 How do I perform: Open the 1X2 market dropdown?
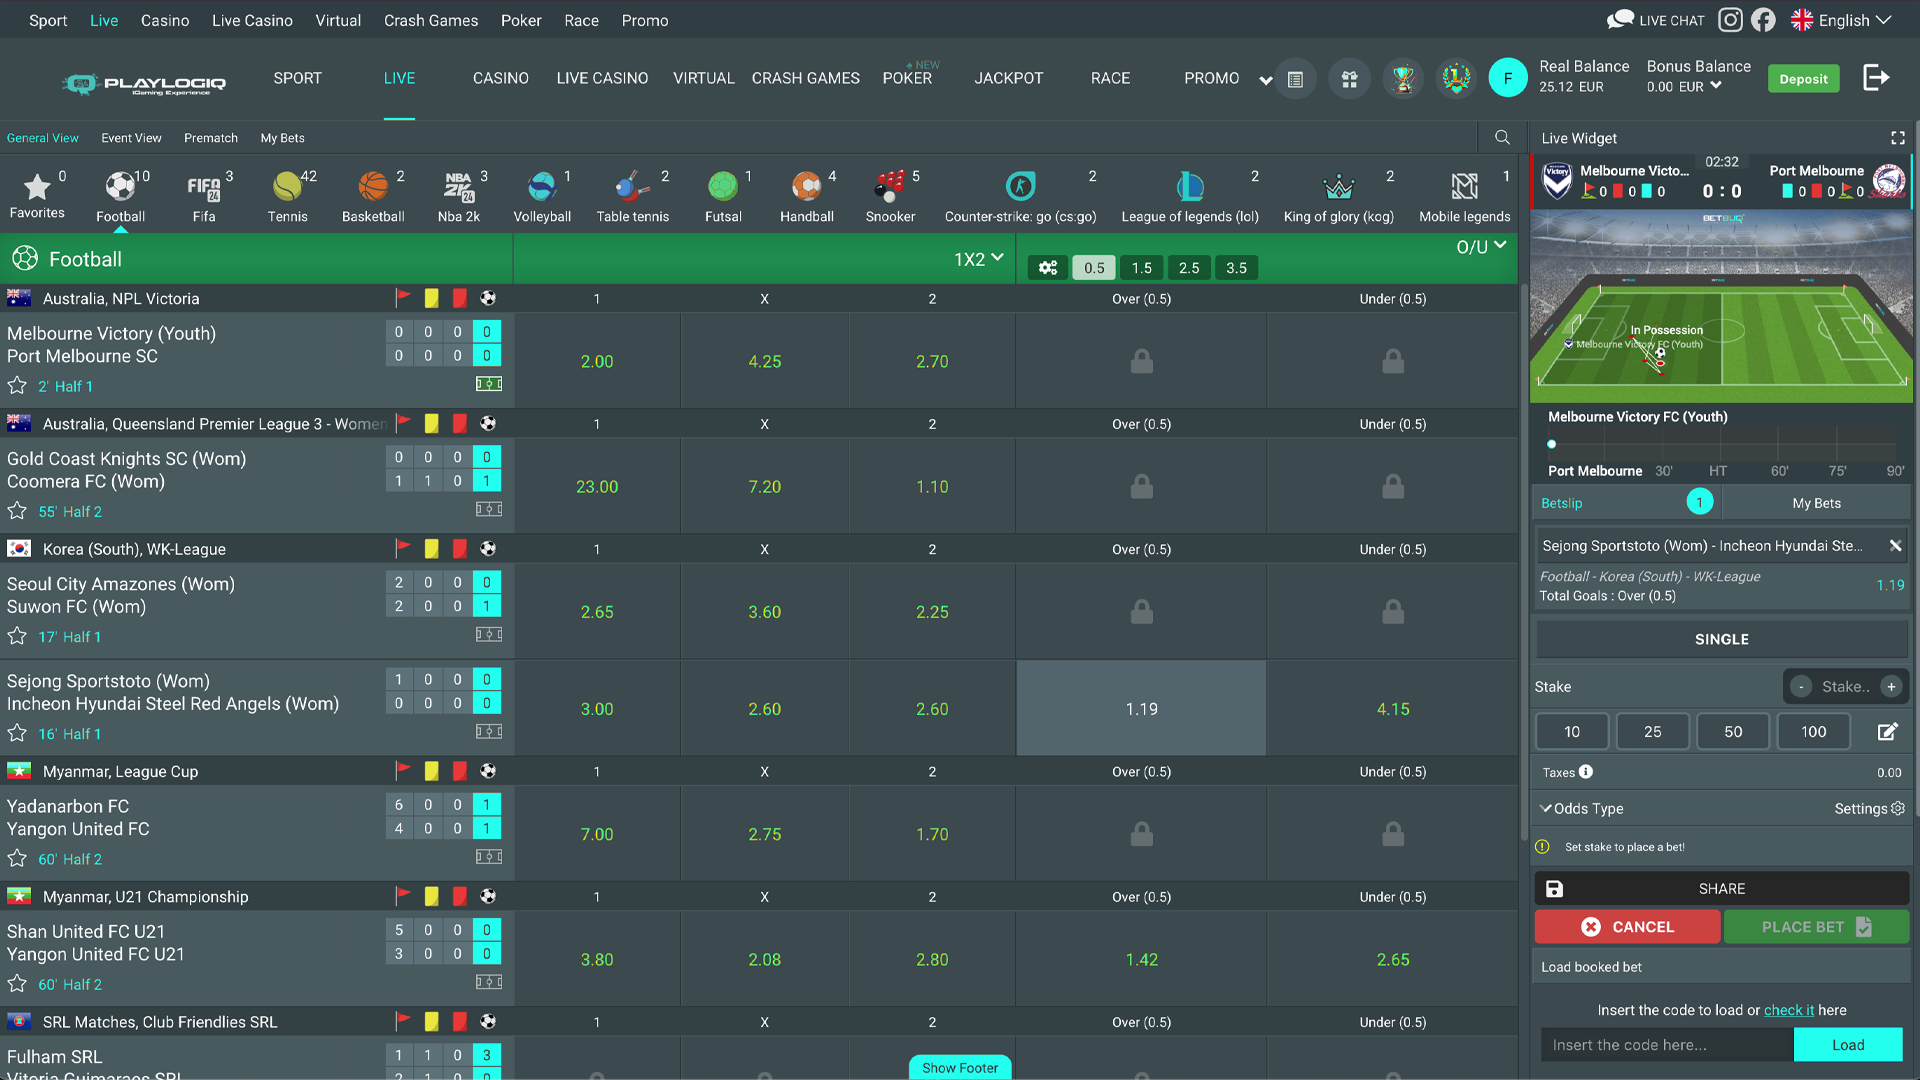[x=978, y=259]
